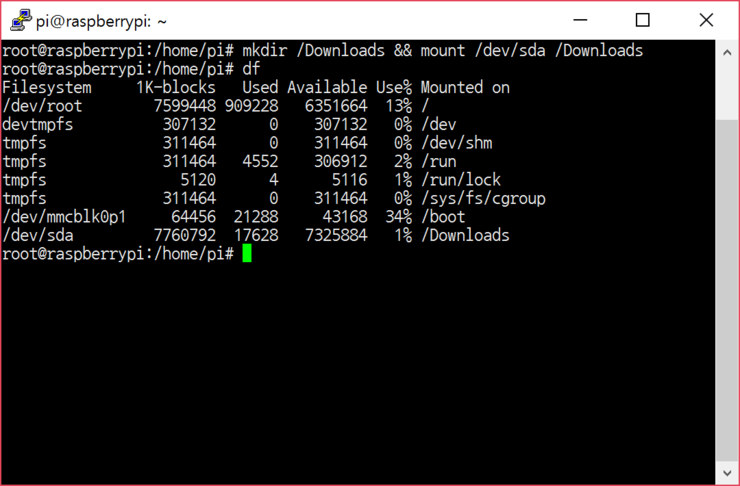Click the 'Available' column header
This screenshot has width=740, height=486.
pos(327,87)
